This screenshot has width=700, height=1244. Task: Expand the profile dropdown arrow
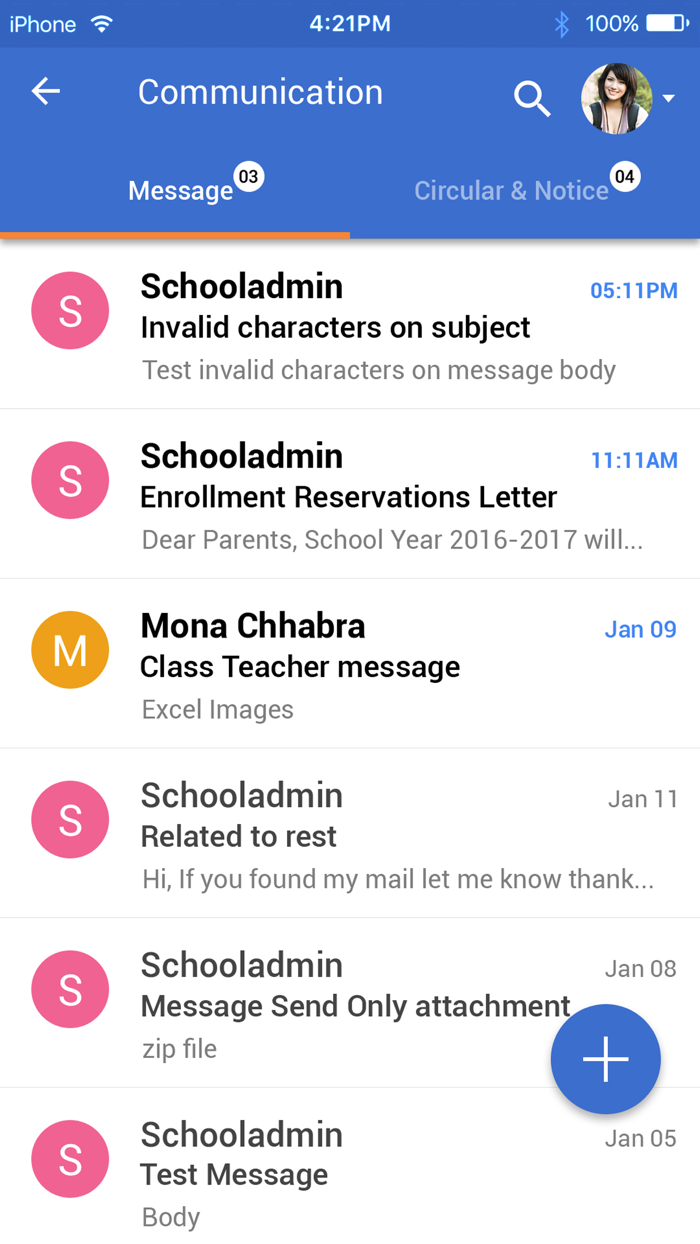pyautogui.click(x=669, y=98)
